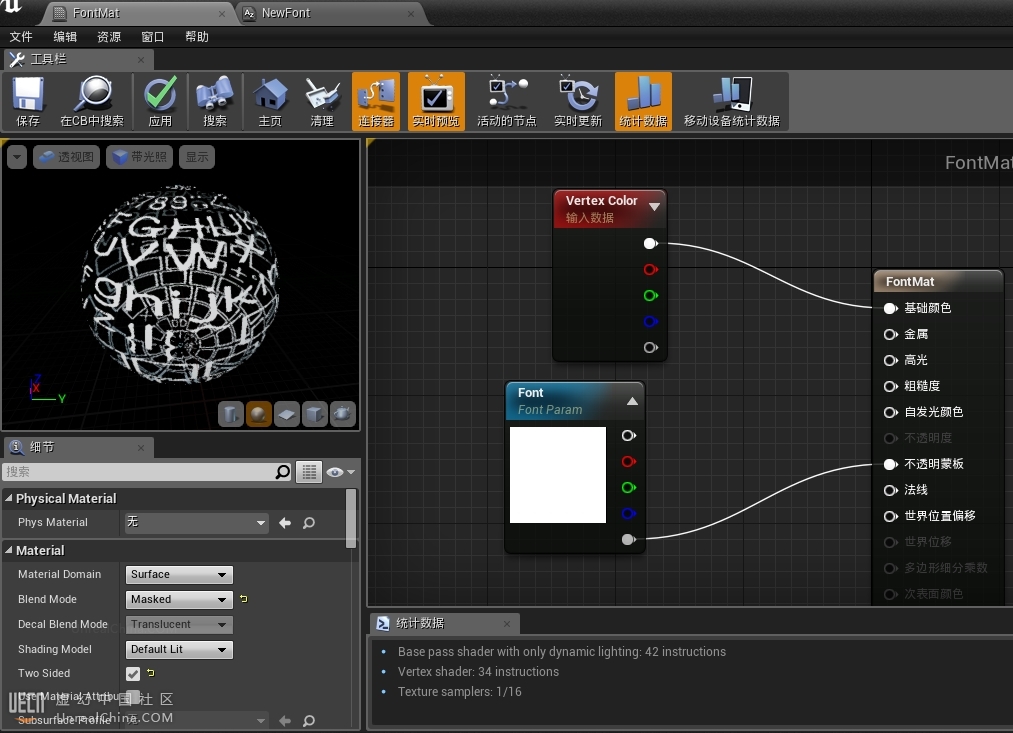The height and width of the screenshot is (733, 1013).
Task: Open the Material Domain dropdown showing Surface
Action: pyautogui.click(x=179, y=574)
